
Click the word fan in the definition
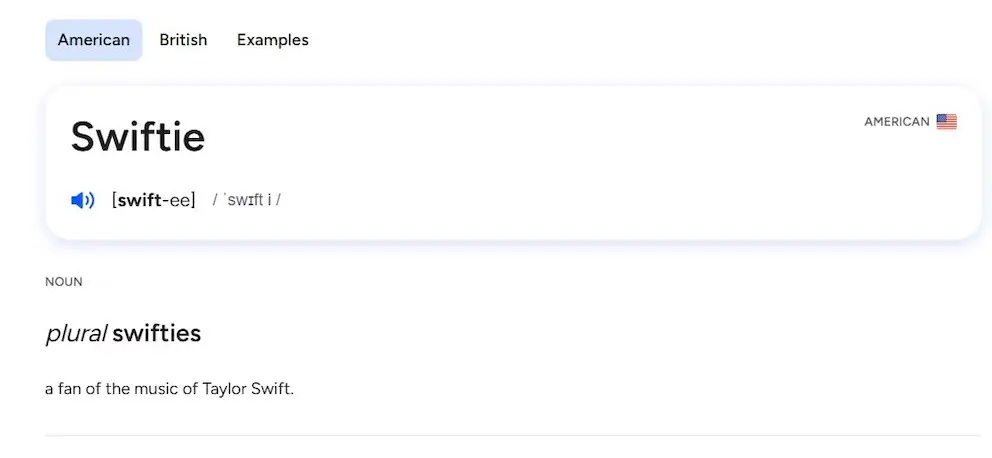(70, 388)
